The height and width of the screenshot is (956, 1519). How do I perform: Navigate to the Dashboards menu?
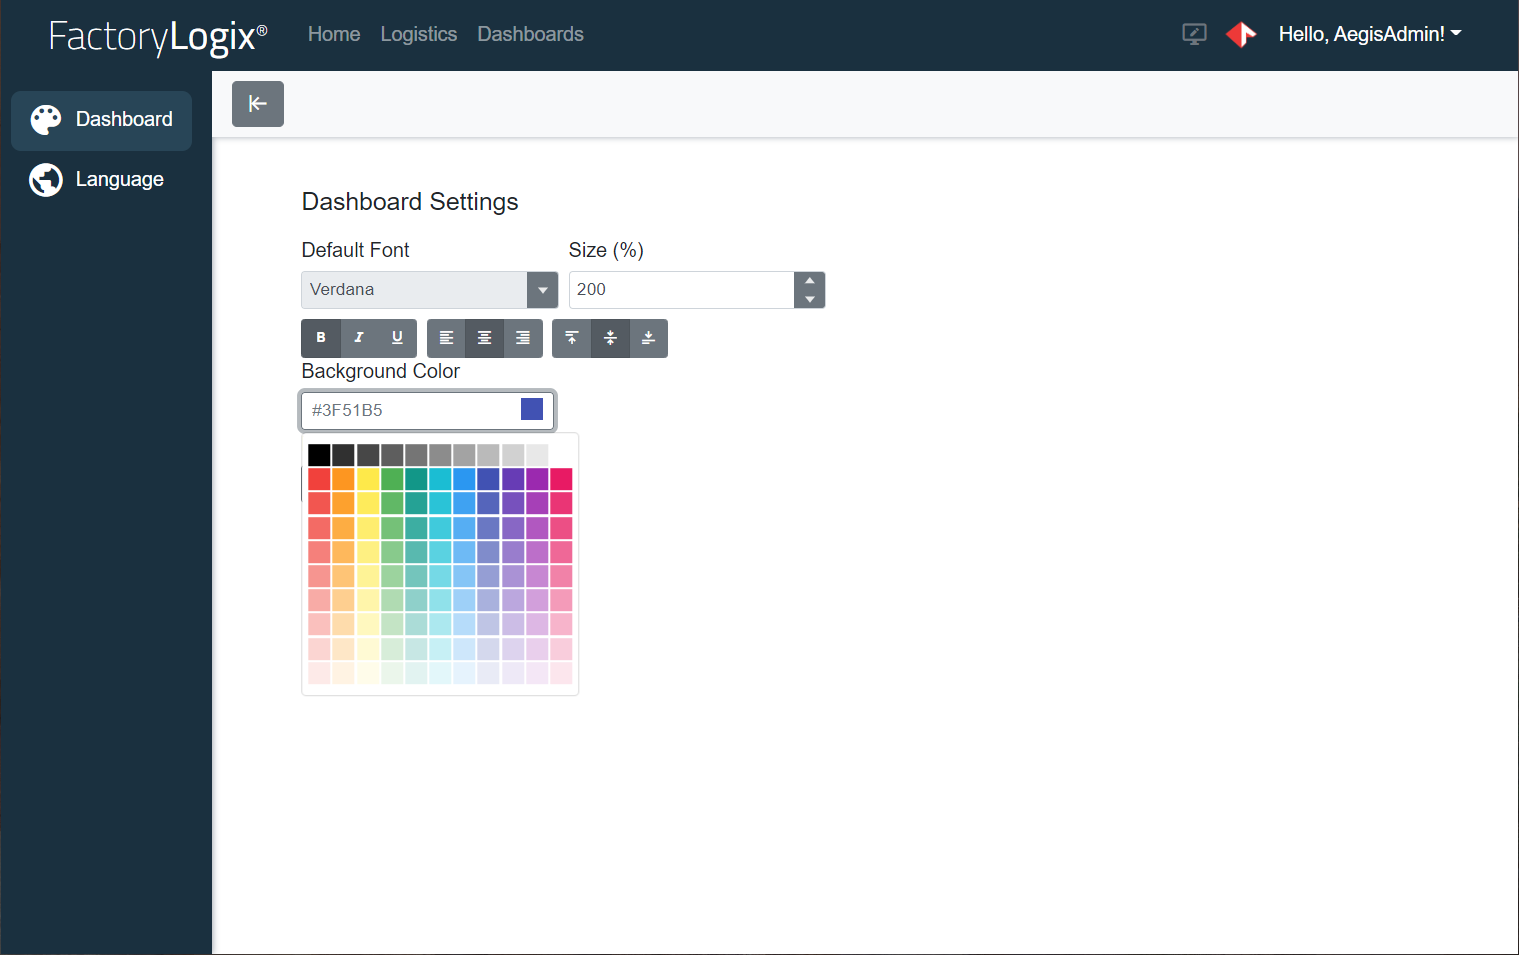click(530, 34)
